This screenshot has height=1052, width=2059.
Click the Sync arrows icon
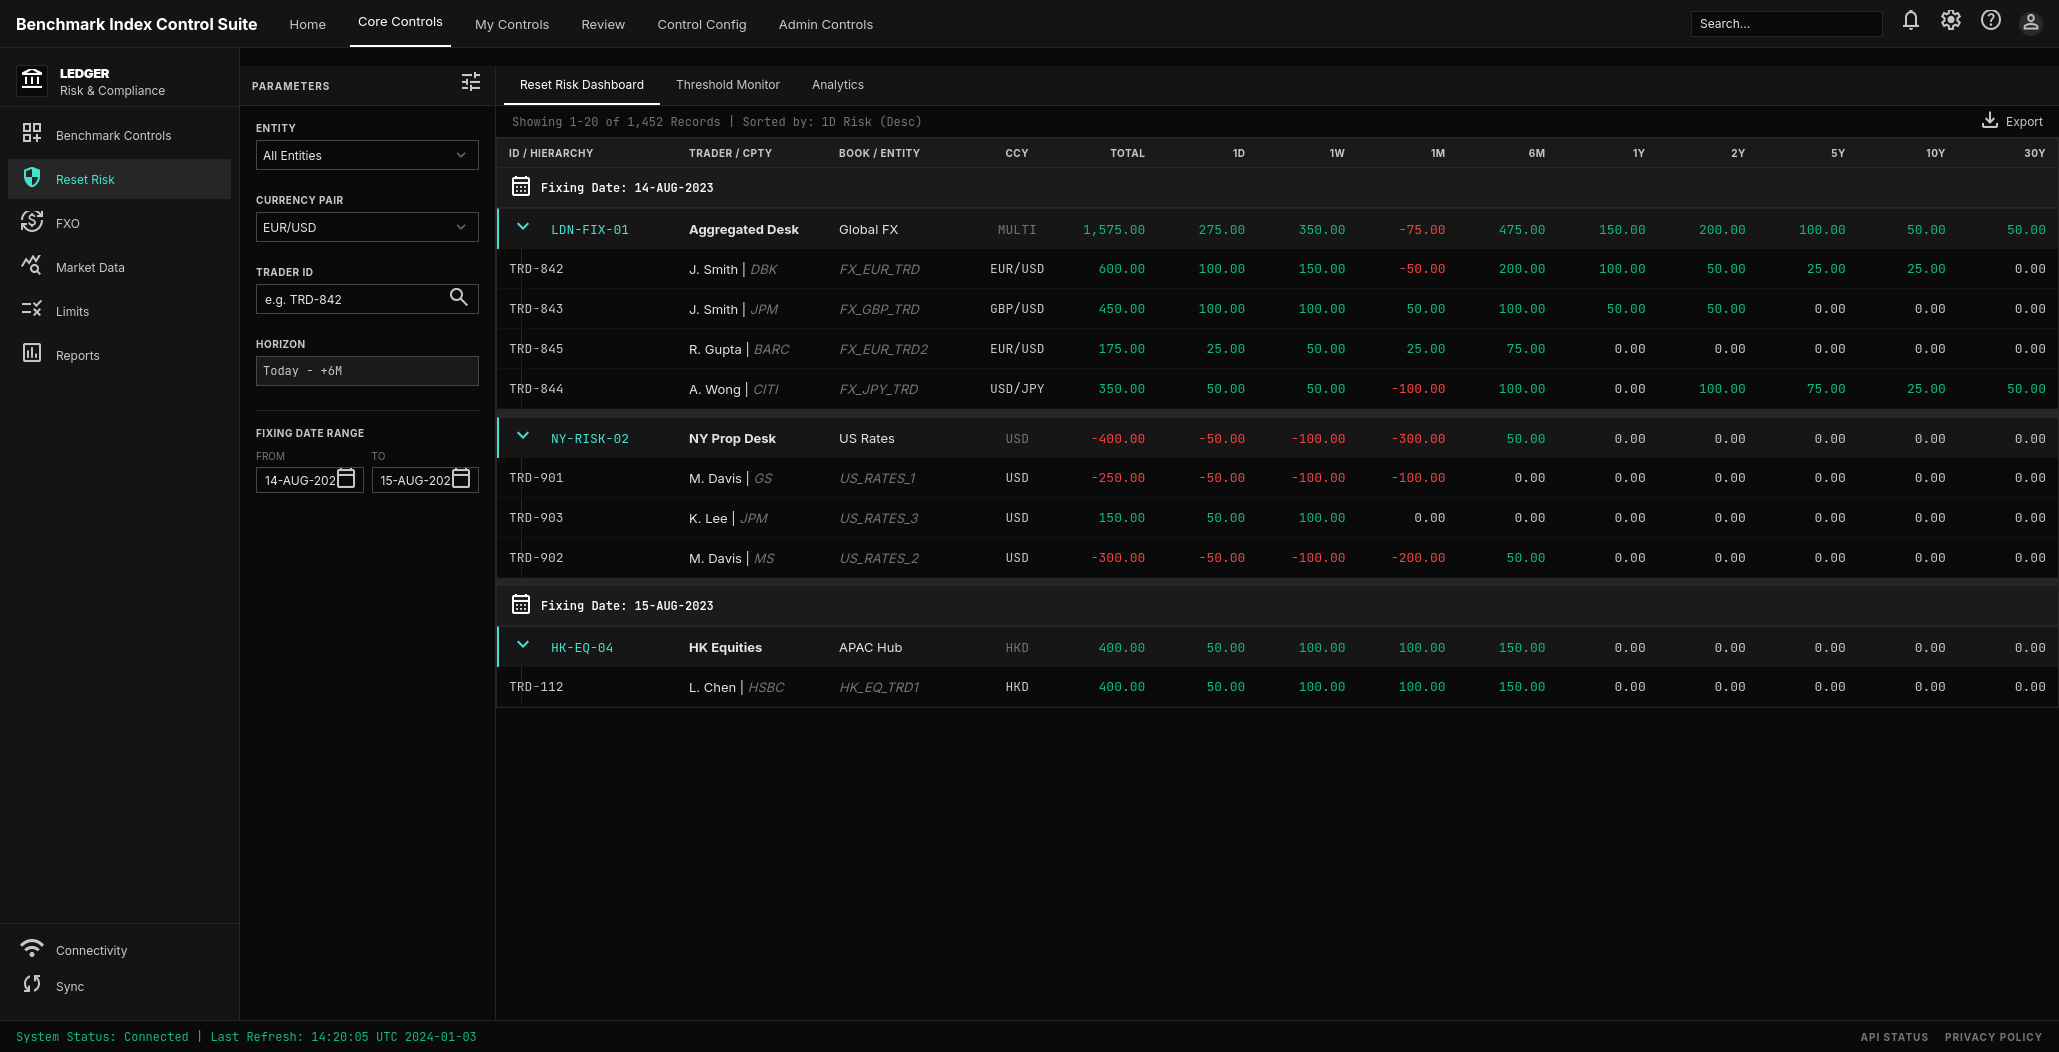pos(32,984)
